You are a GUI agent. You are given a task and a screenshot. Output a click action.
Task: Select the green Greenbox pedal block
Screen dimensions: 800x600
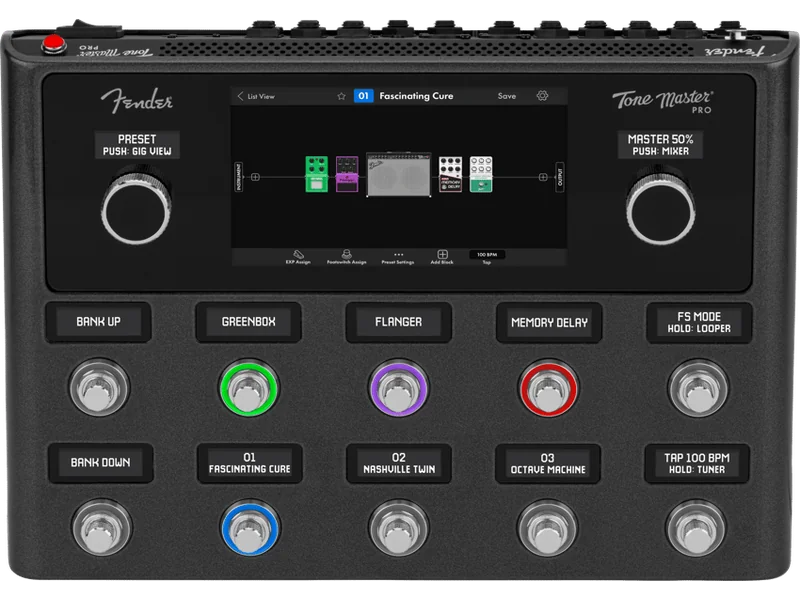coord(316,174)
